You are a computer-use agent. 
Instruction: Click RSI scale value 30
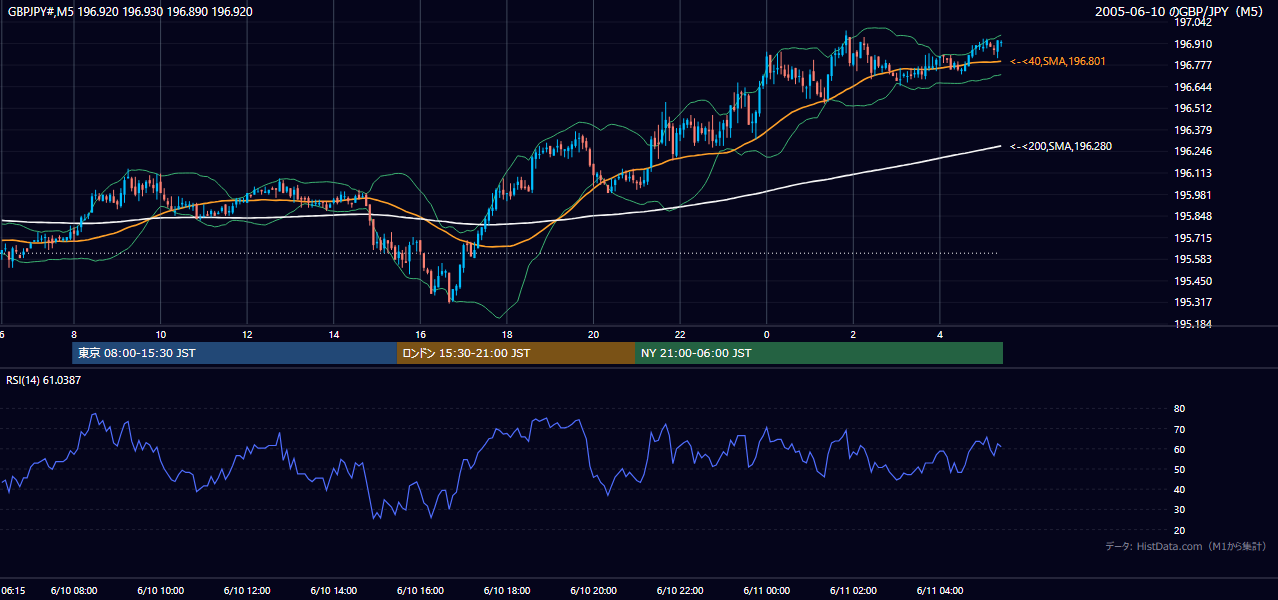point(1179,510)
